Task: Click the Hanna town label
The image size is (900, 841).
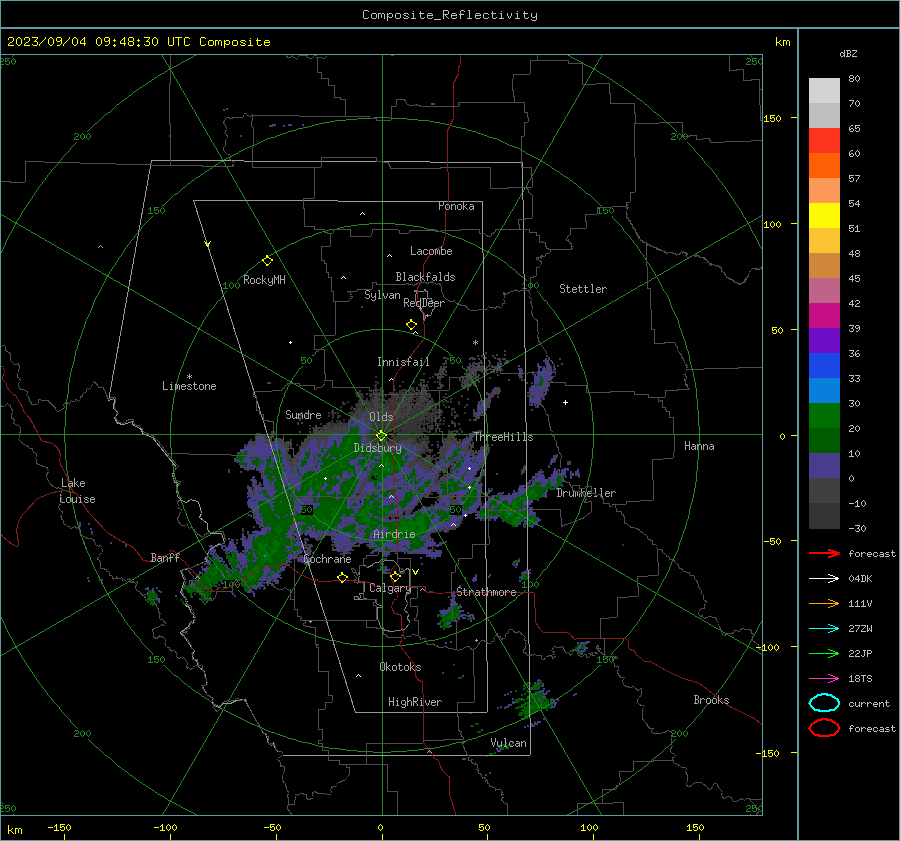Action: 699,446
